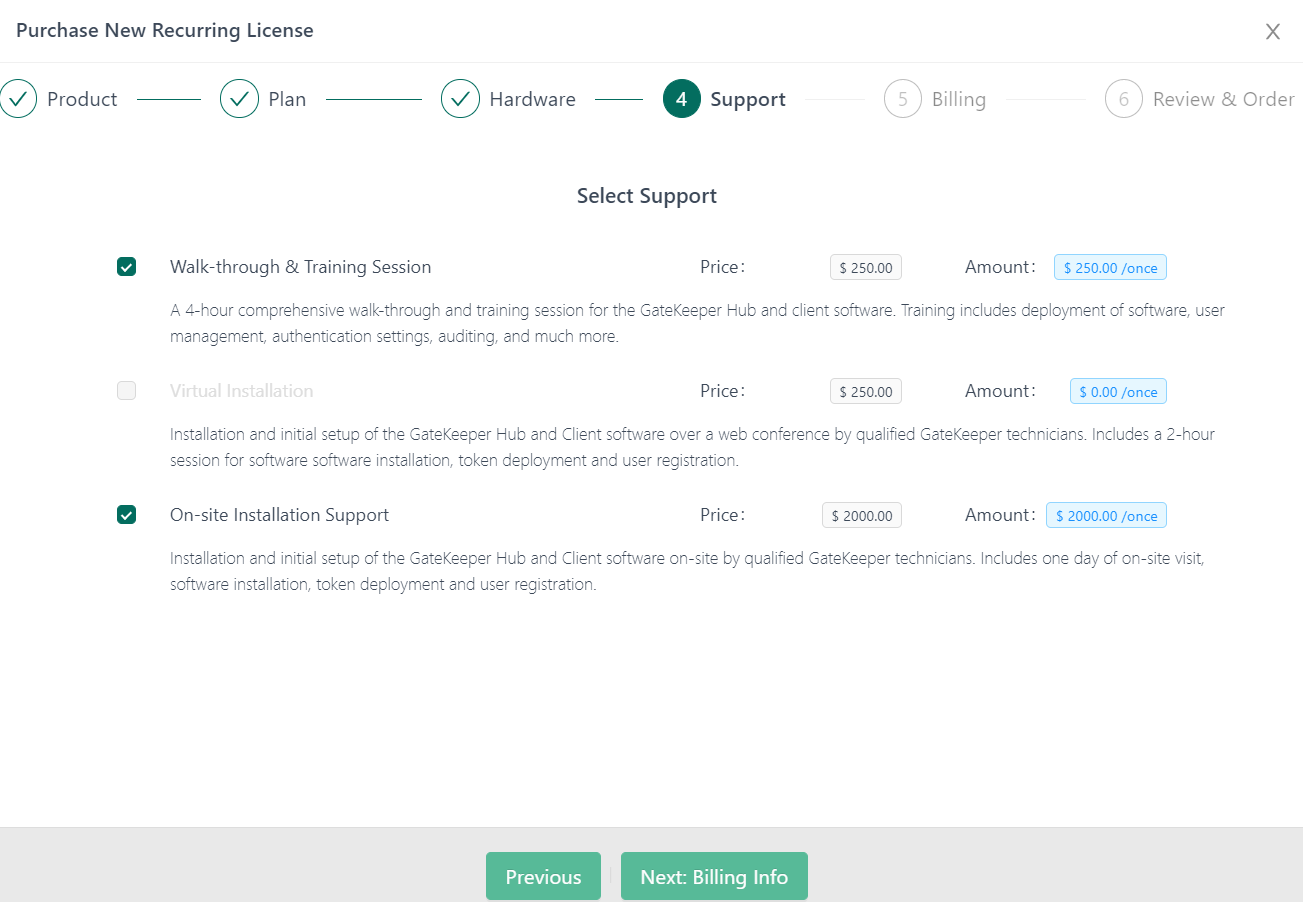Viewport: 1303px width, 902px height.
Task: Click the Hardware step checkmark icon
Action: tap(460, 99)
